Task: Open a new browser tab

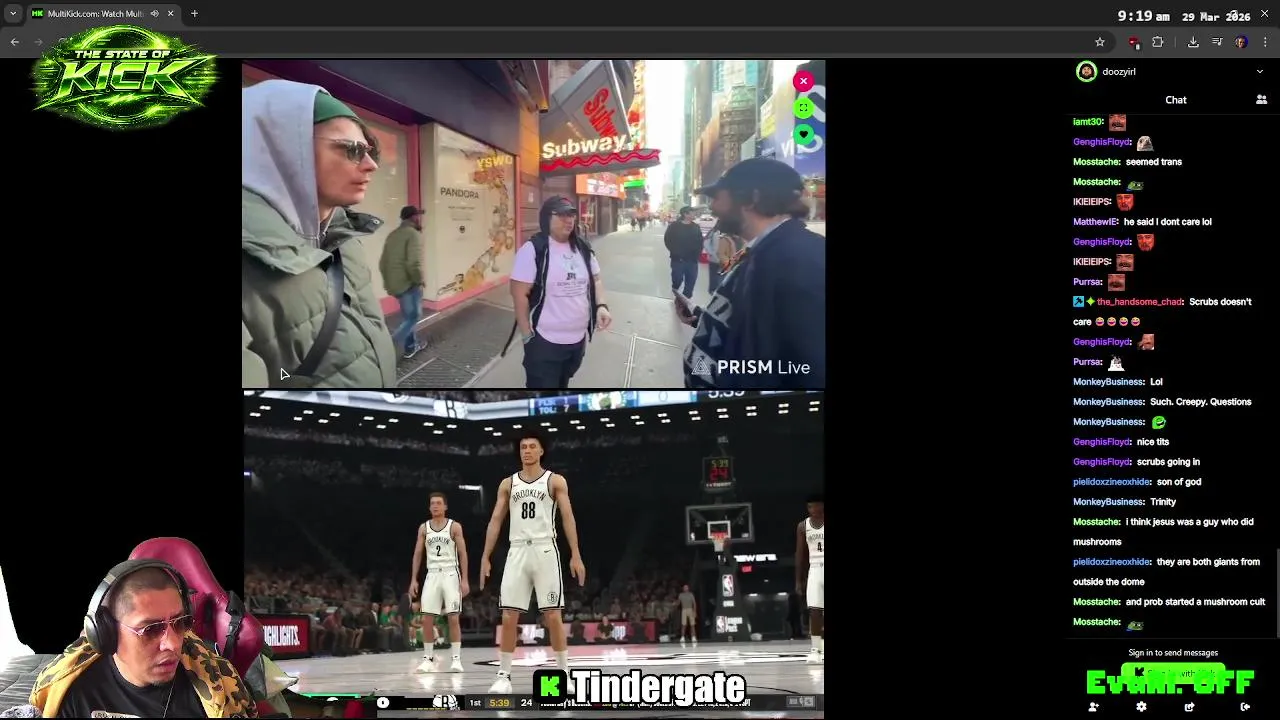Action: [x=194, y=14]
